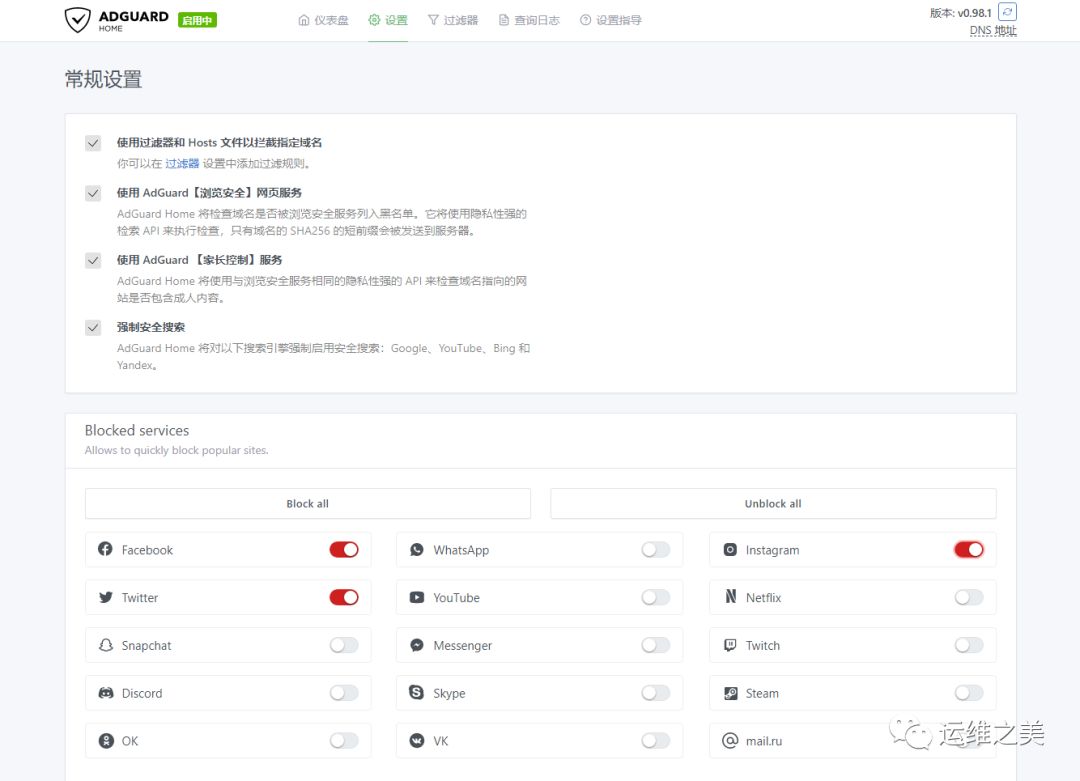This screenshot has width=1080, height=781.
Task: Click the VK service icon
Action: [x=417, y=740]
